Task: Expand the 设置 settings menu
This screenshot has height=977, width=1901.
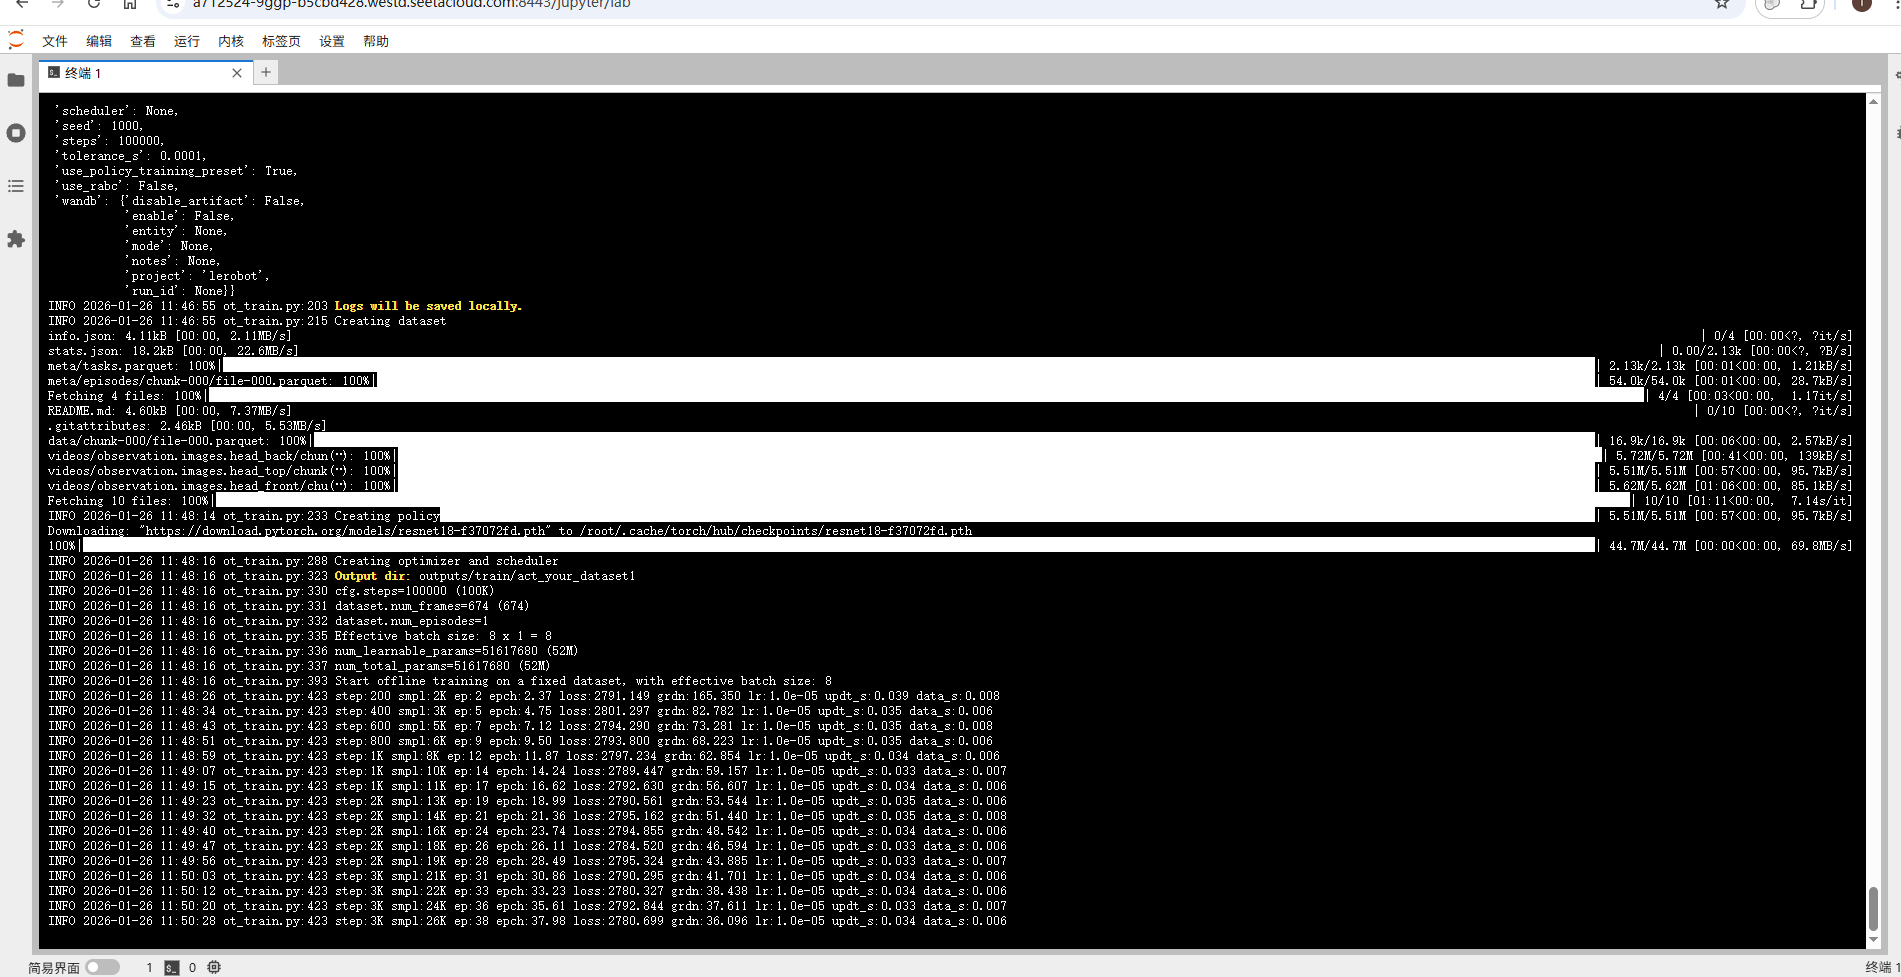Action: [x=332, y=41]
